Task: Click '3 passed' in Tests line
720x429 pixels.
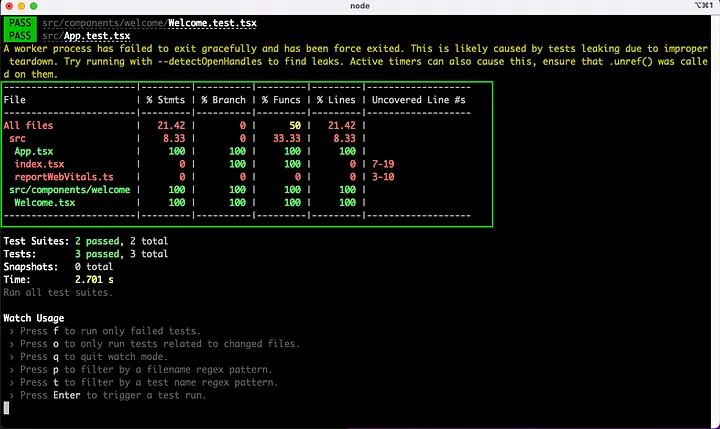Action: (97, 254)
